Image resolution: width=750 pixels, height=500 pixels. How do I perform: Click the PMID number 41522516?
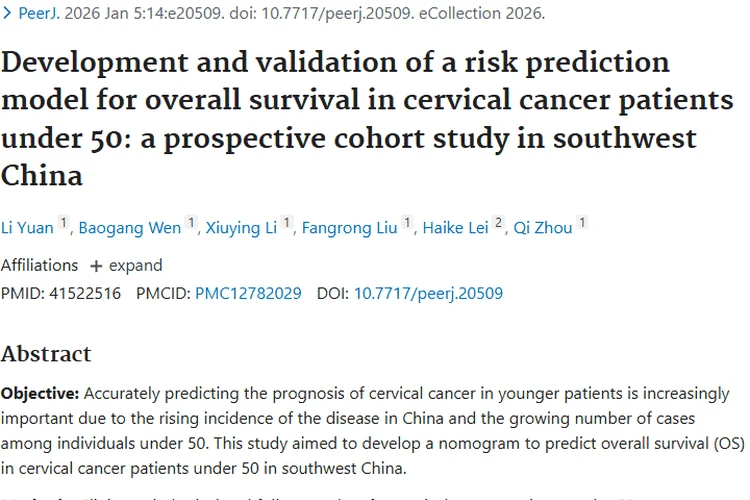85,293
